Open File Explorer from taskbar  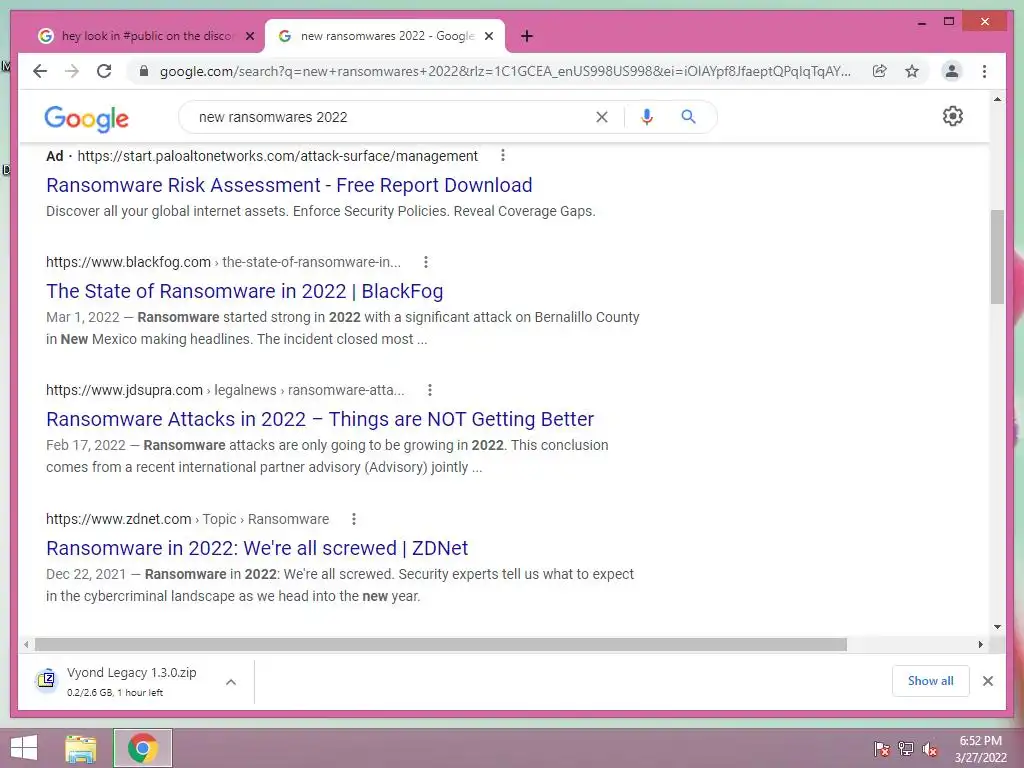[81, 748]
